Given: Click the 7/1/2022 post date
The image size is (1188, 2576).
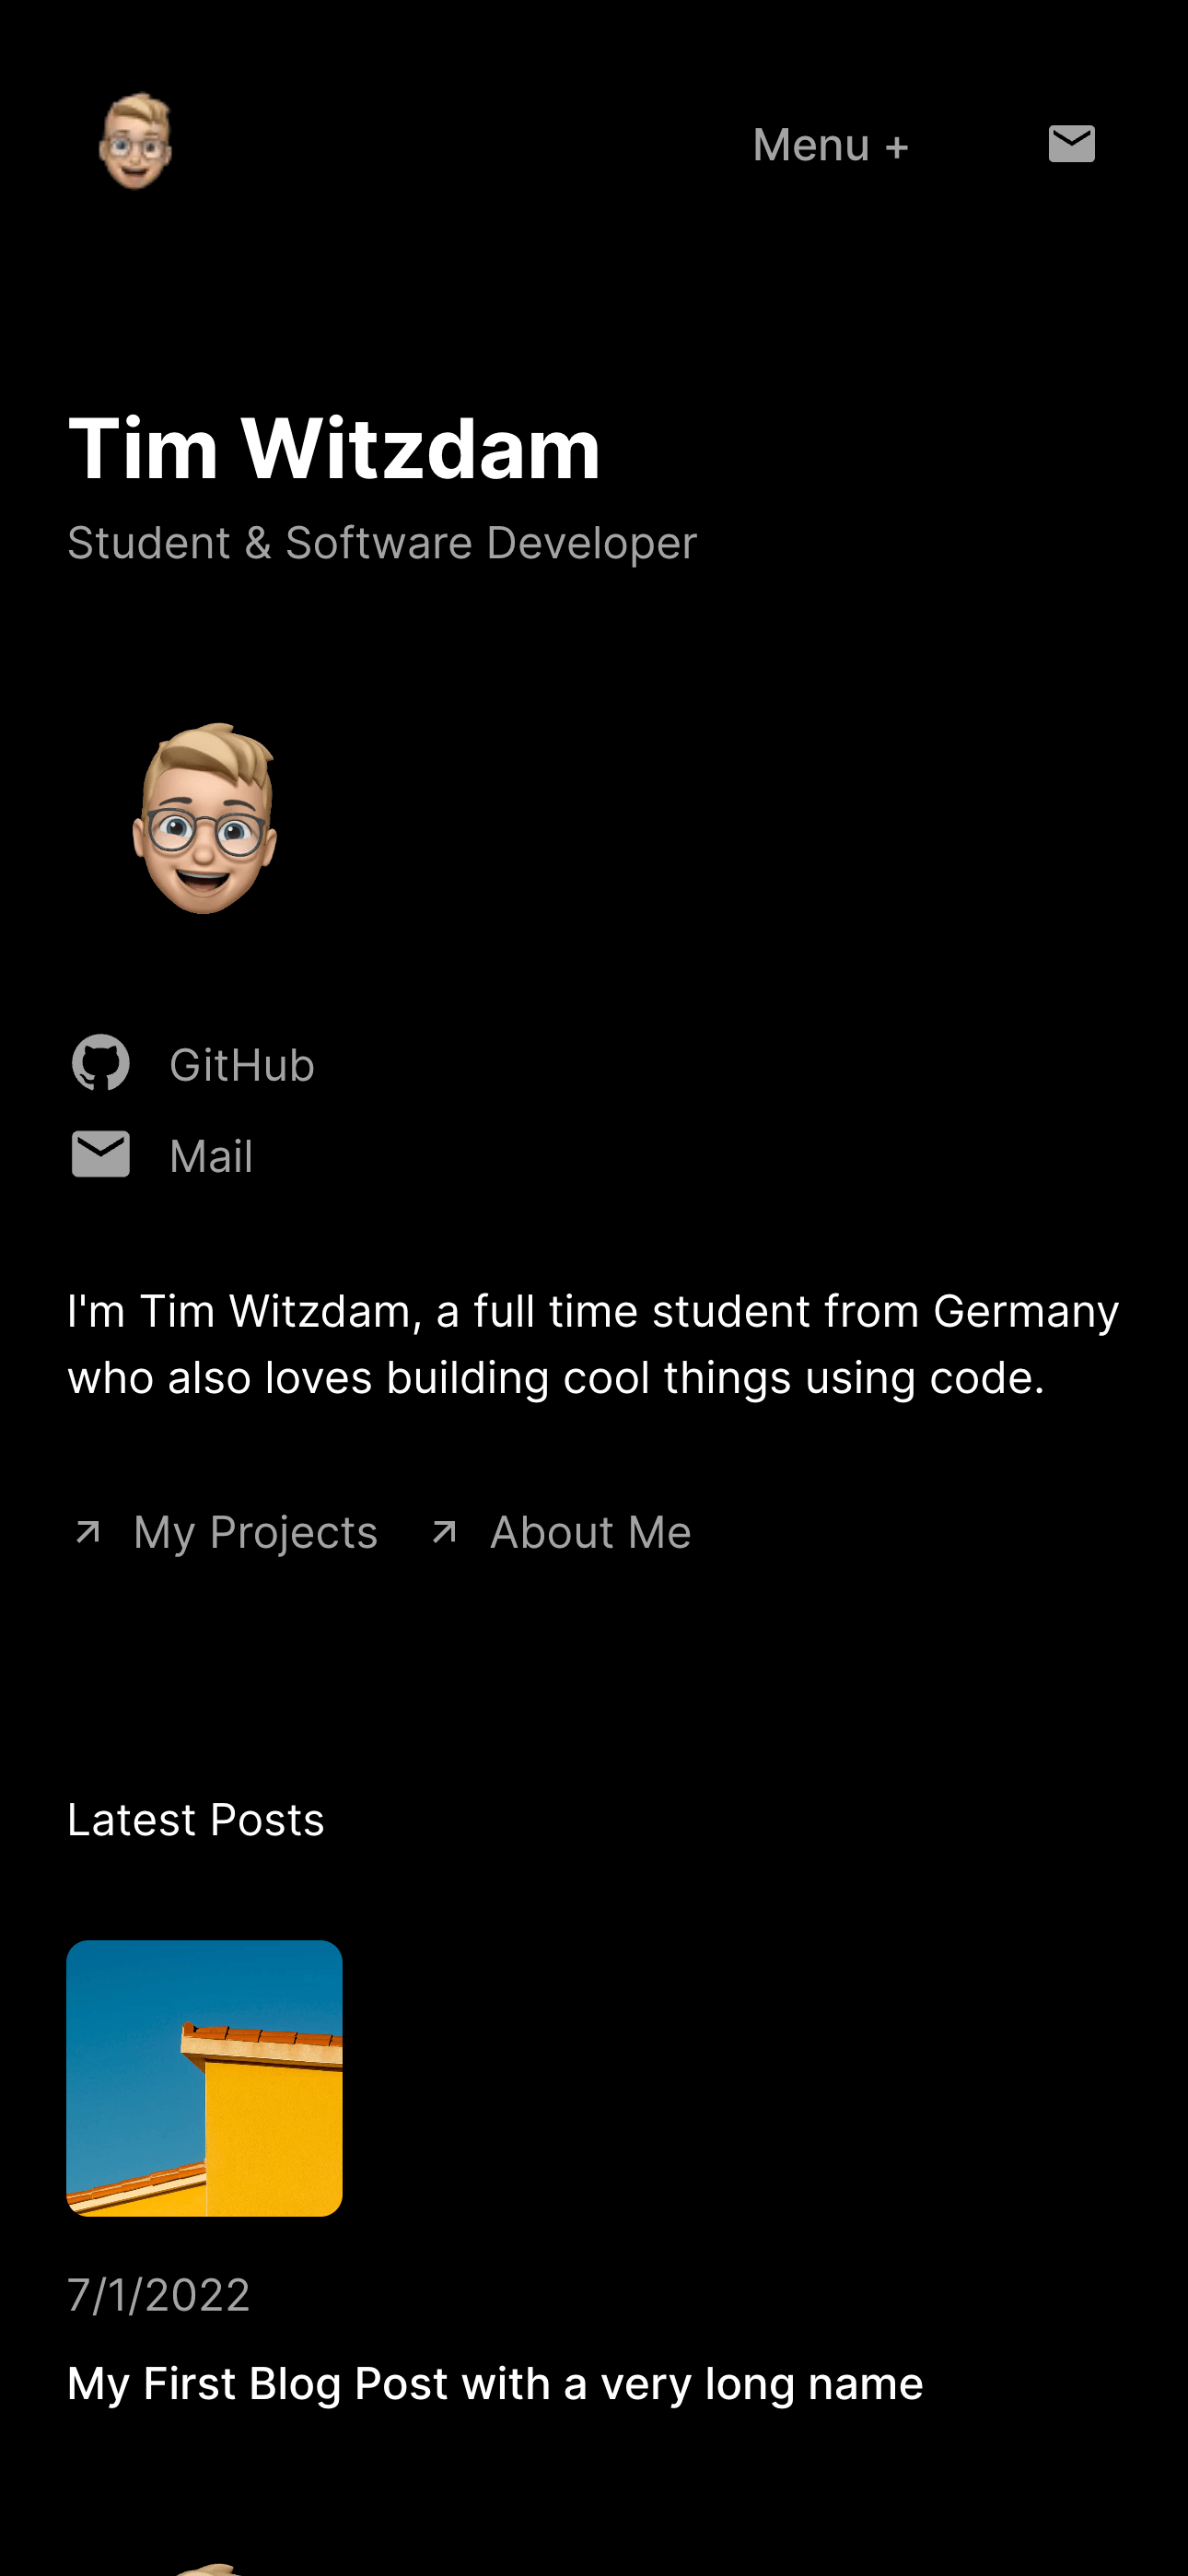Looking at the screenshot, I should [x=158, y=2295].
